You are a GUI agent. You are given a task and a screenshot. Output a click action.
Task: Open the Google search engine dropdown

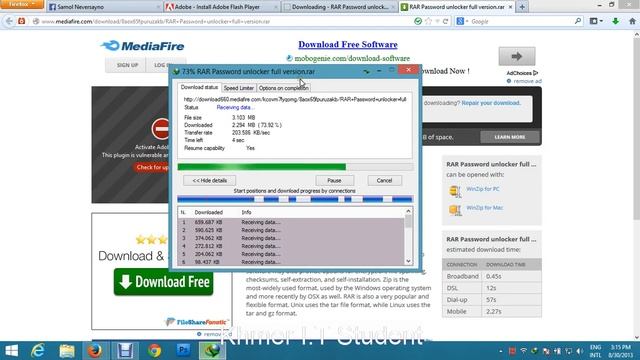(x=462, y=21)
